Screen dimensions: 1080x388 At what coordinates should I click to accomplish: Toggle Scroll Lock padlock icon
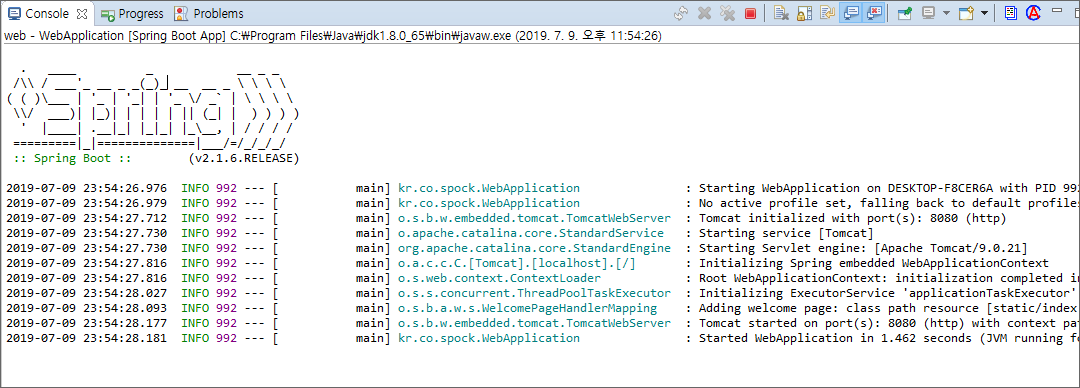804,13
